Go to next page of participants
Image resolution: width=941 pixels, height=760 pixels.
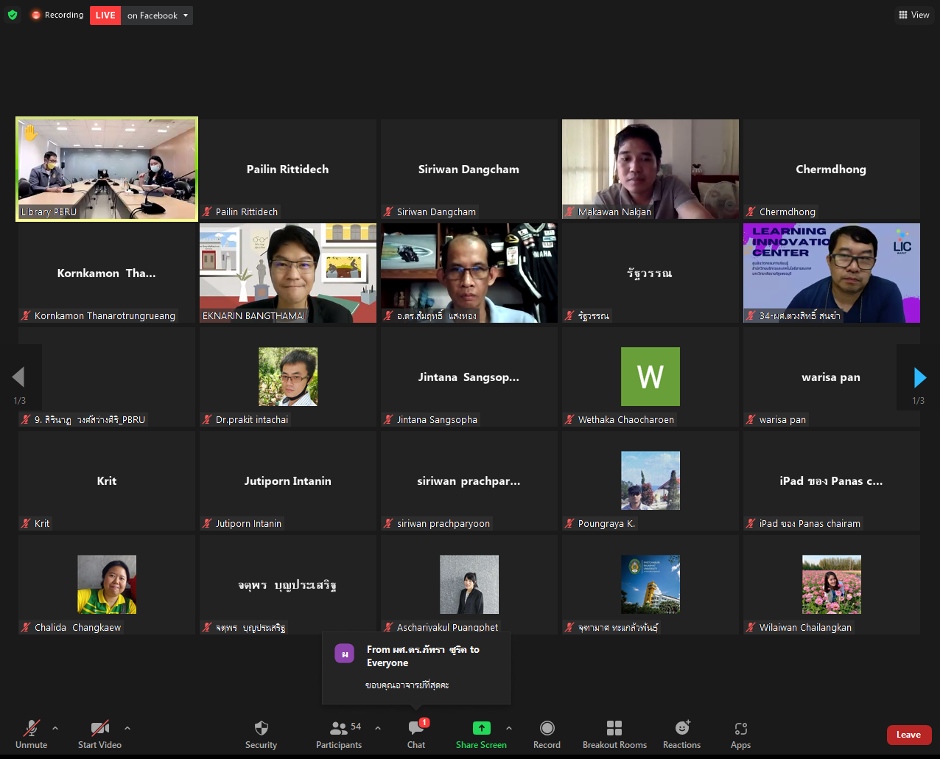[919, 378]
